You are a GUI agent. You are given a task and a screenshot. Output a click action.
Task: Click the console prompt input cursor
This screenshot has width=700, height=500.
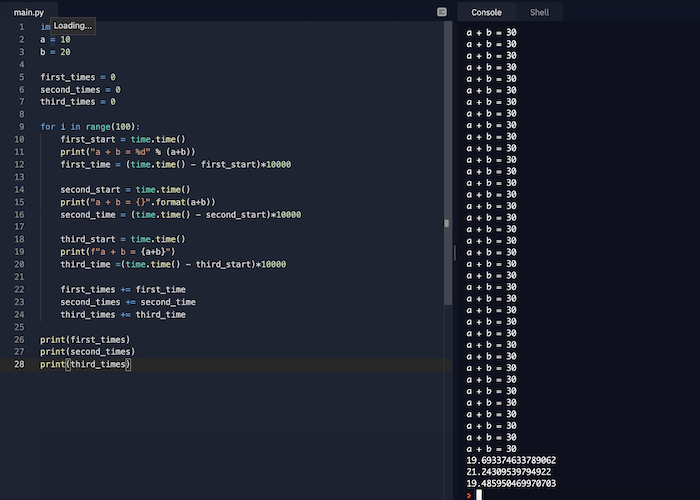(x=479, y=495)
